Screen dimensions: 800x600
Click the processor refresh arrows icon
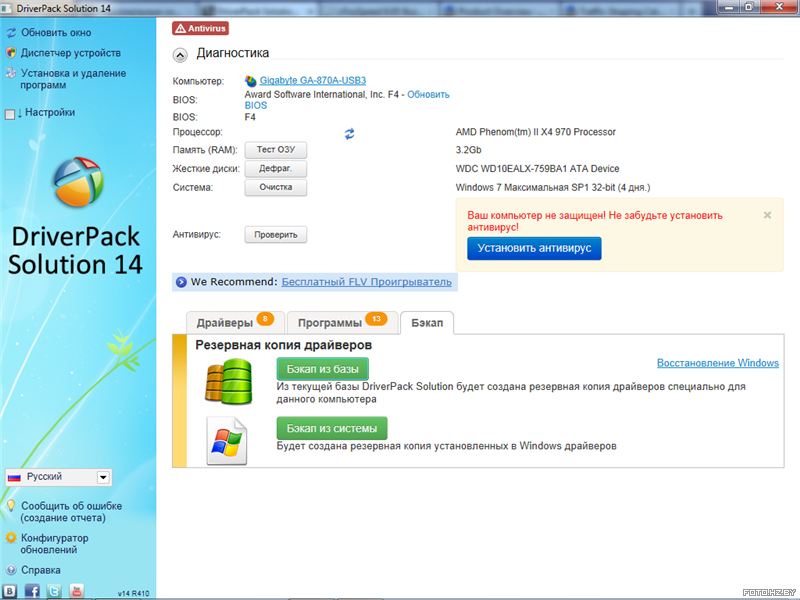click(x=349, y=134)
